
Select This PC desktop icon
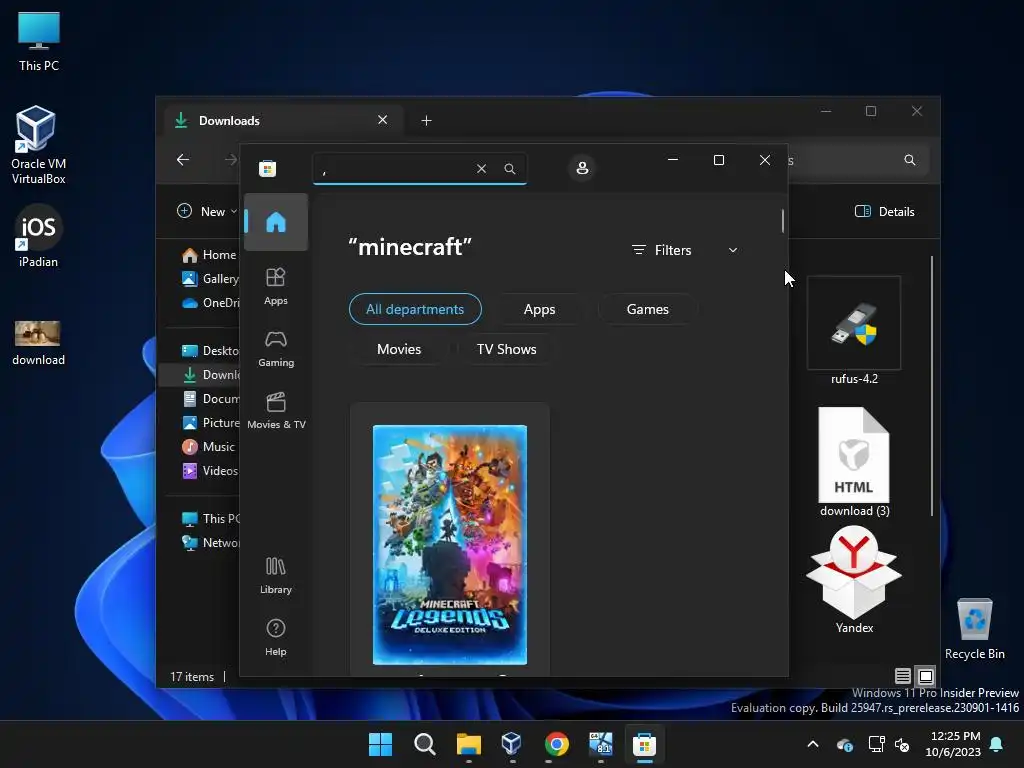point(39,42)
